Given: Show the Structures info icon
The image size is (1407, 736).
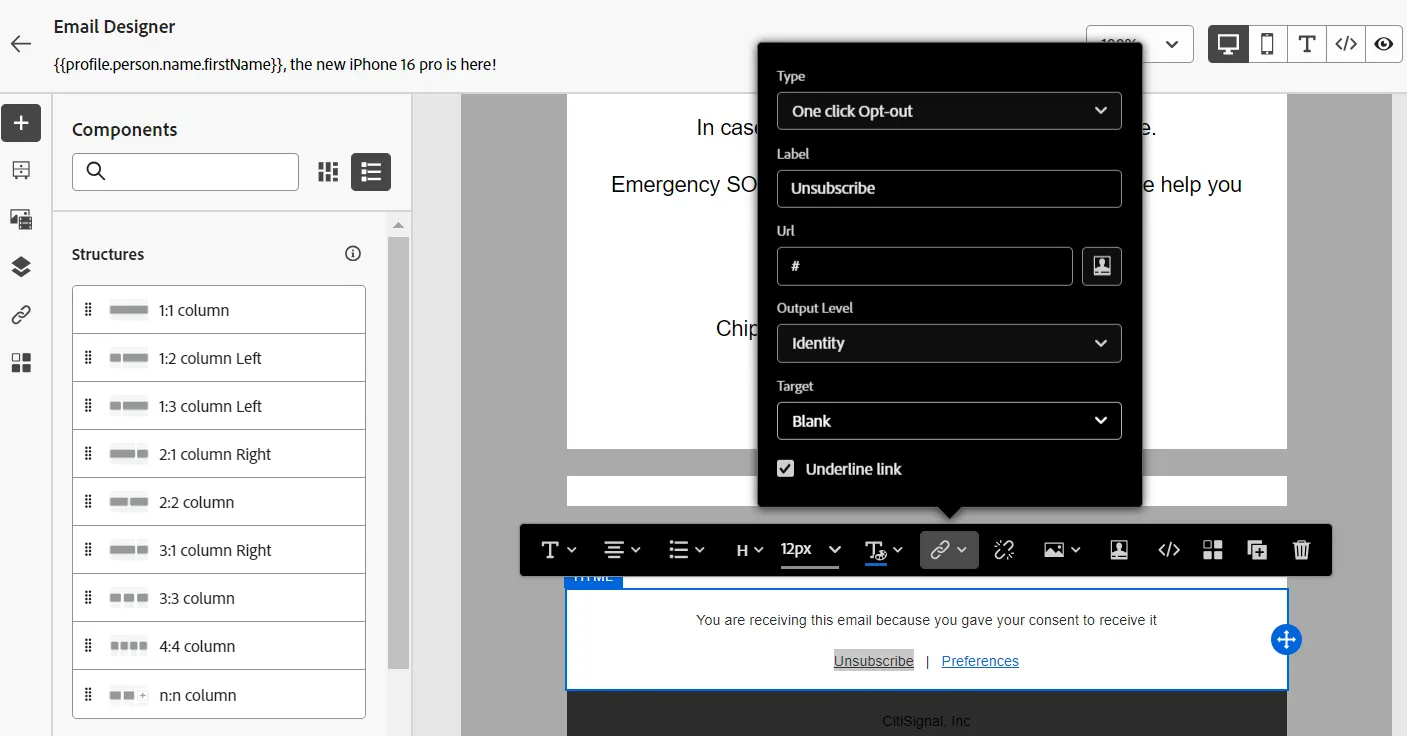Looking at the screenshot, I should [353, 254].
